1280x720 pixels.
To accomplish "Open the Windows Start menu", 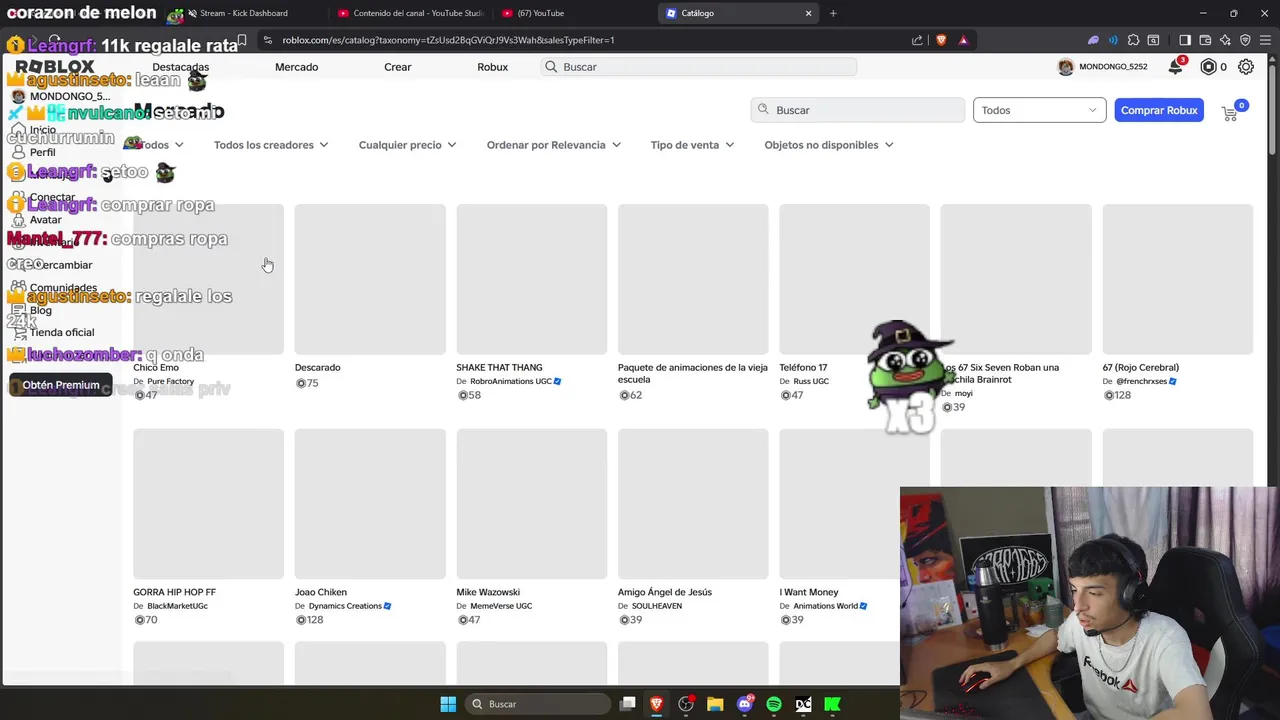I will pos(448,704).
